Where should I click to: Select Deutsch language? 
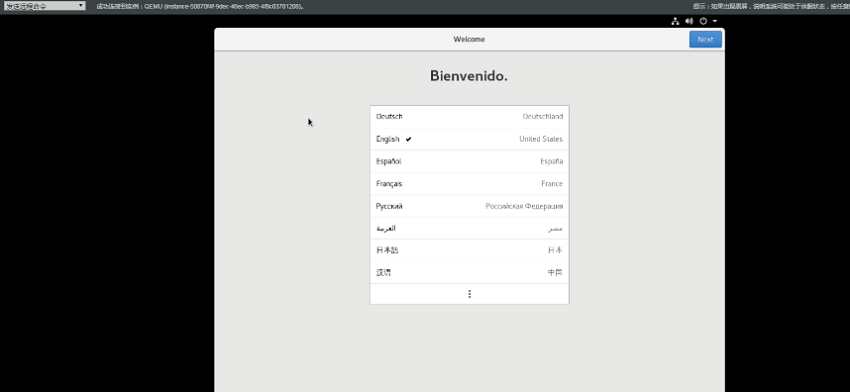click(x=469, y=117)
